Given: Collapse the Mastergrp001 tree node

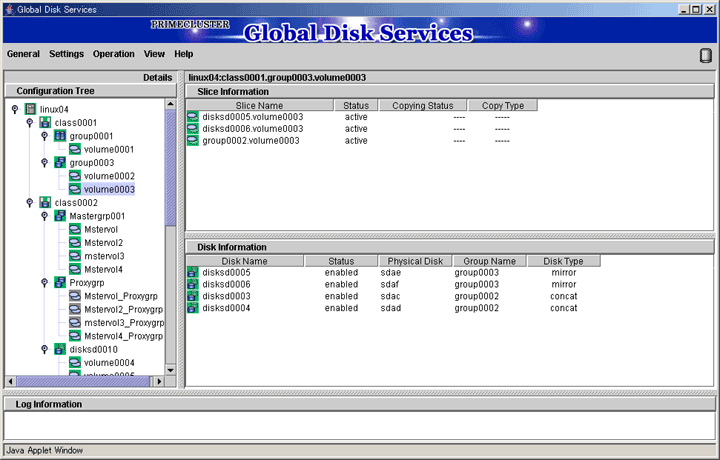Looking at the screenshot, I should click(45, 215).
